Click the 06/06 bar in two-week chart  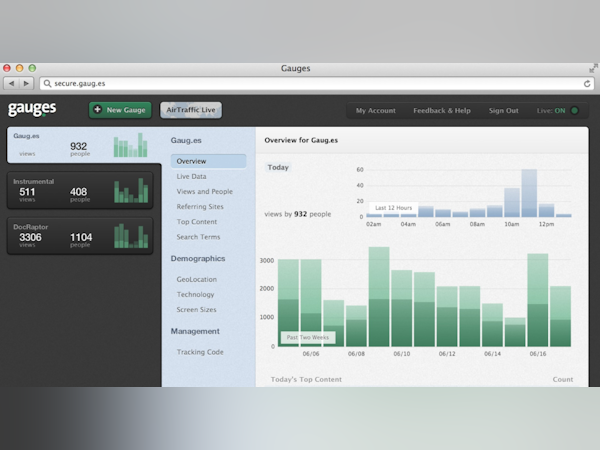pyautogui.click(x=311, y=303)
